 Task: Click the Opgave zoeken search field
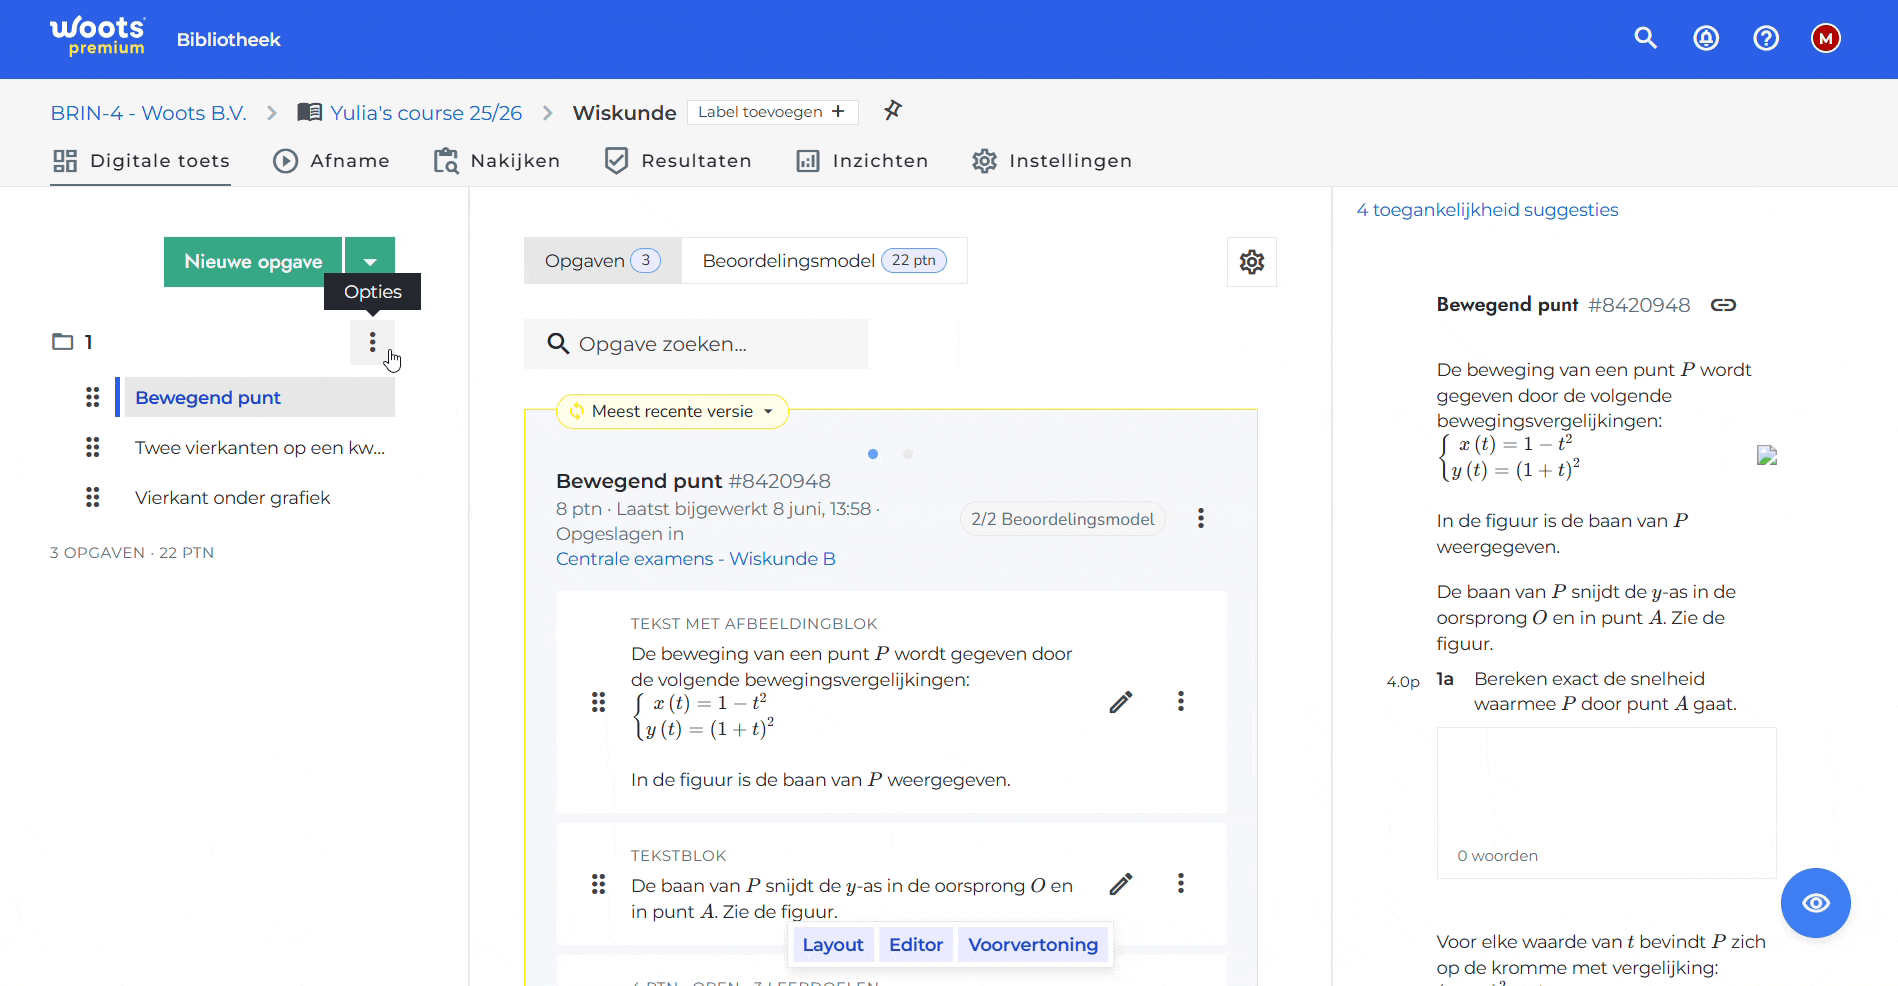point(696,344)
